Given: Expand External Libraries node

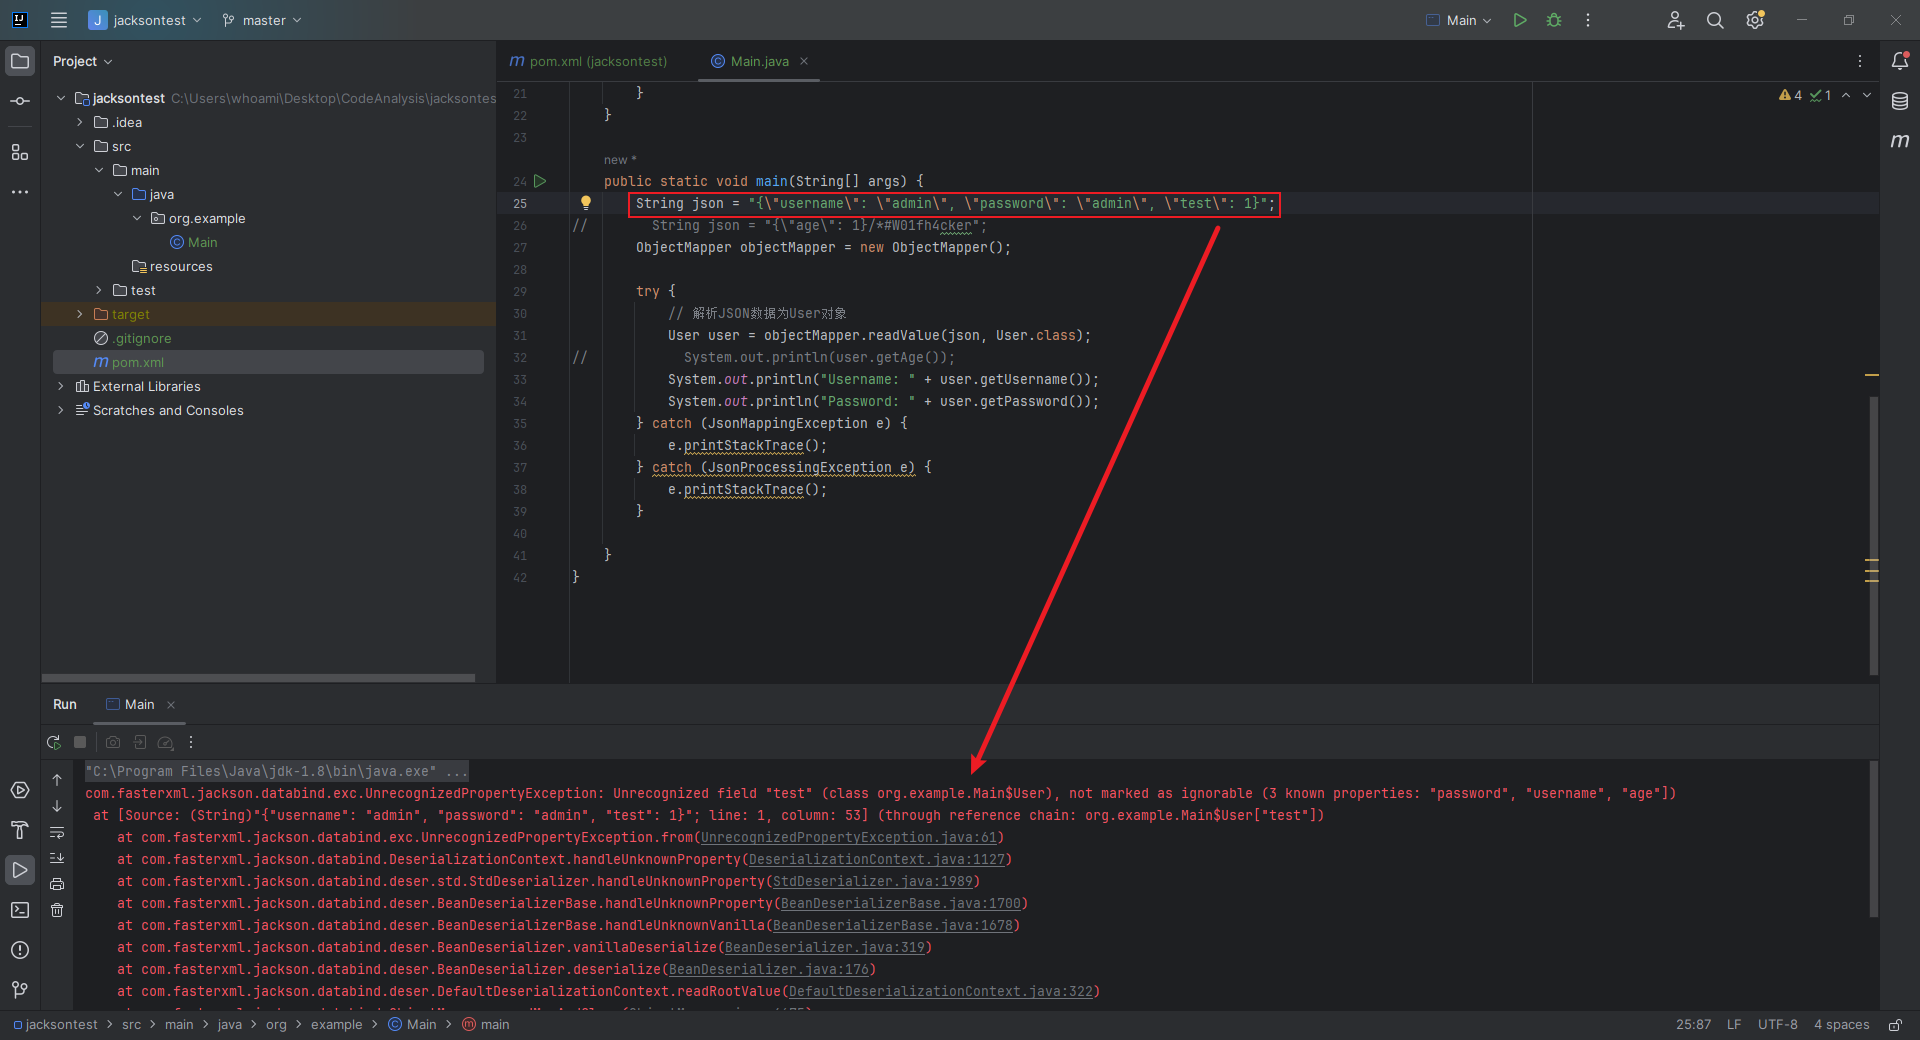Looking at the screenshot, I should [61, 386].
